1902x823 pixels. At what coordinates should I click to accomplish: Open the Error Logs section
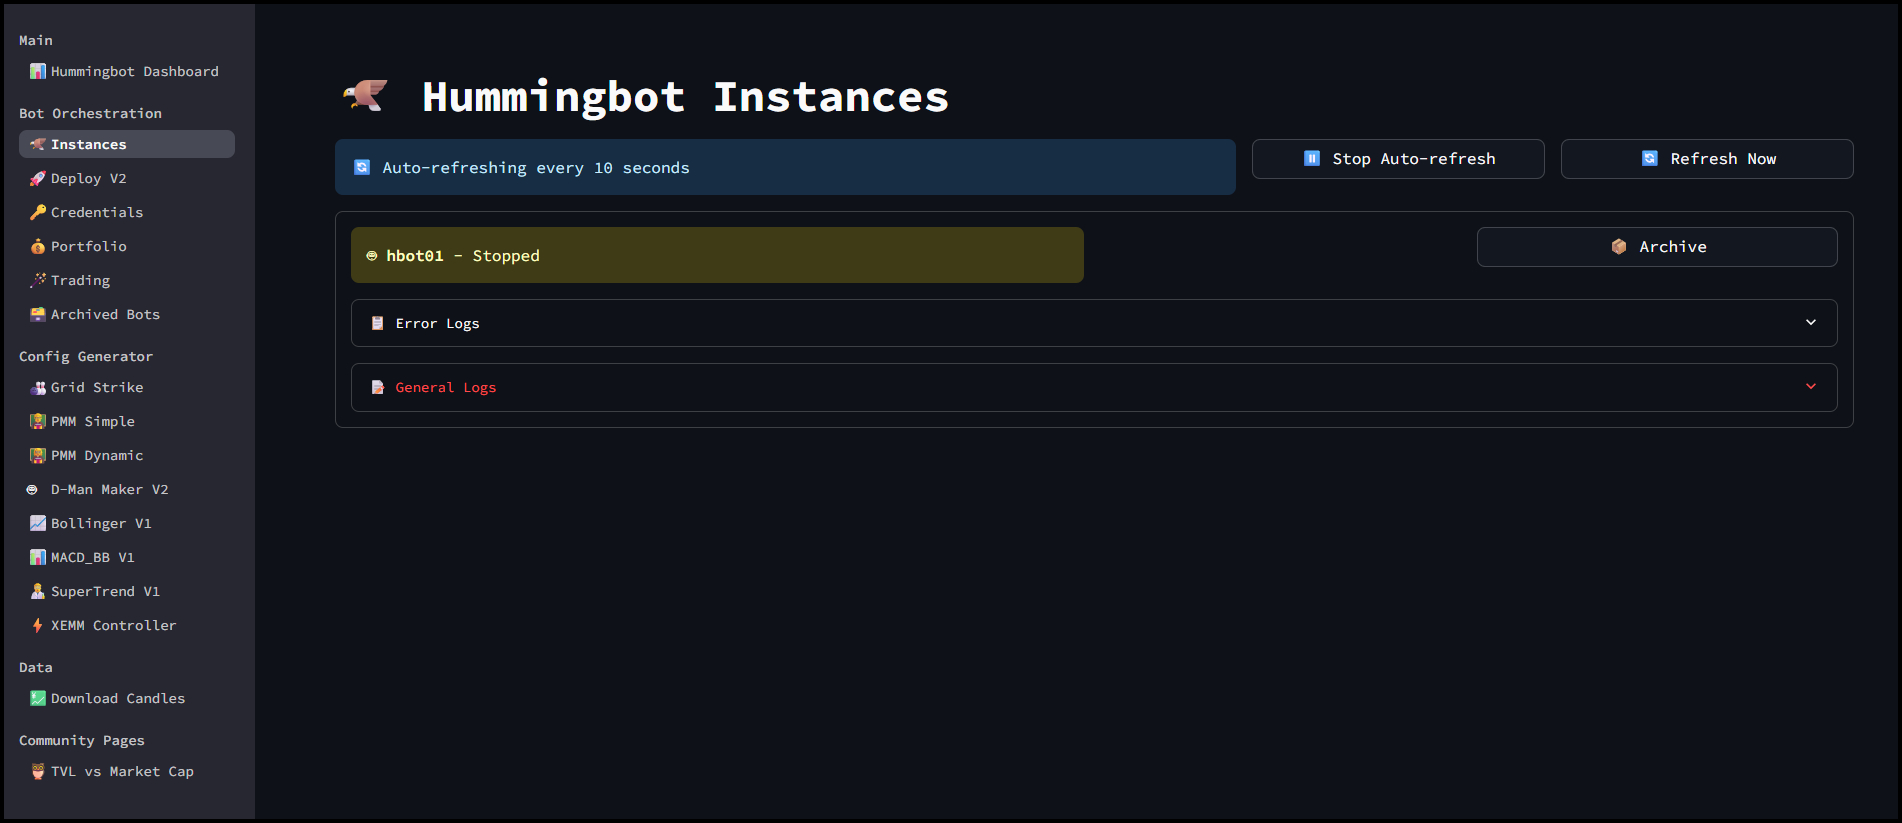pos(437,323)
